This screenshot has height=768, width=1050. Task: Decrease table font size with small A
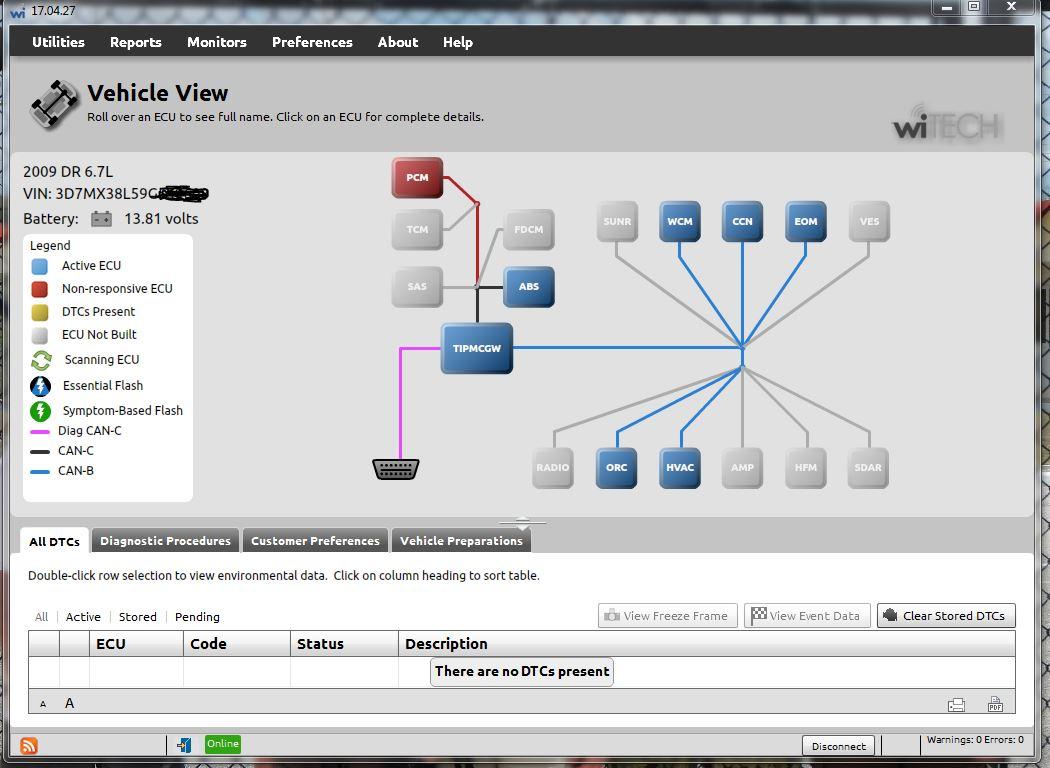[43, 704]
